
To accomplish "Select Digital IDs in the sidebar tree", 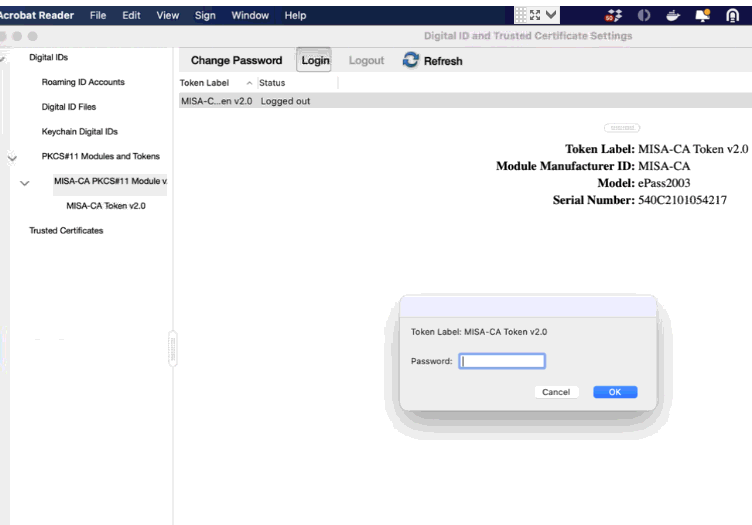I will click(48, 57).
